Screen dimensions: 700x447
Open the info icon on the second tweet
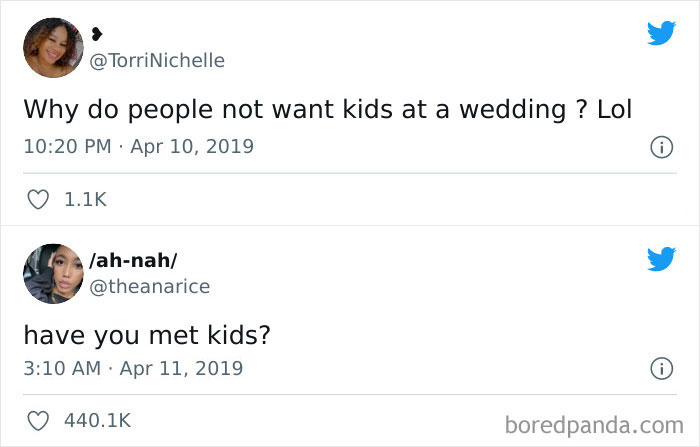pyautogui.click(x=660, y=369)
